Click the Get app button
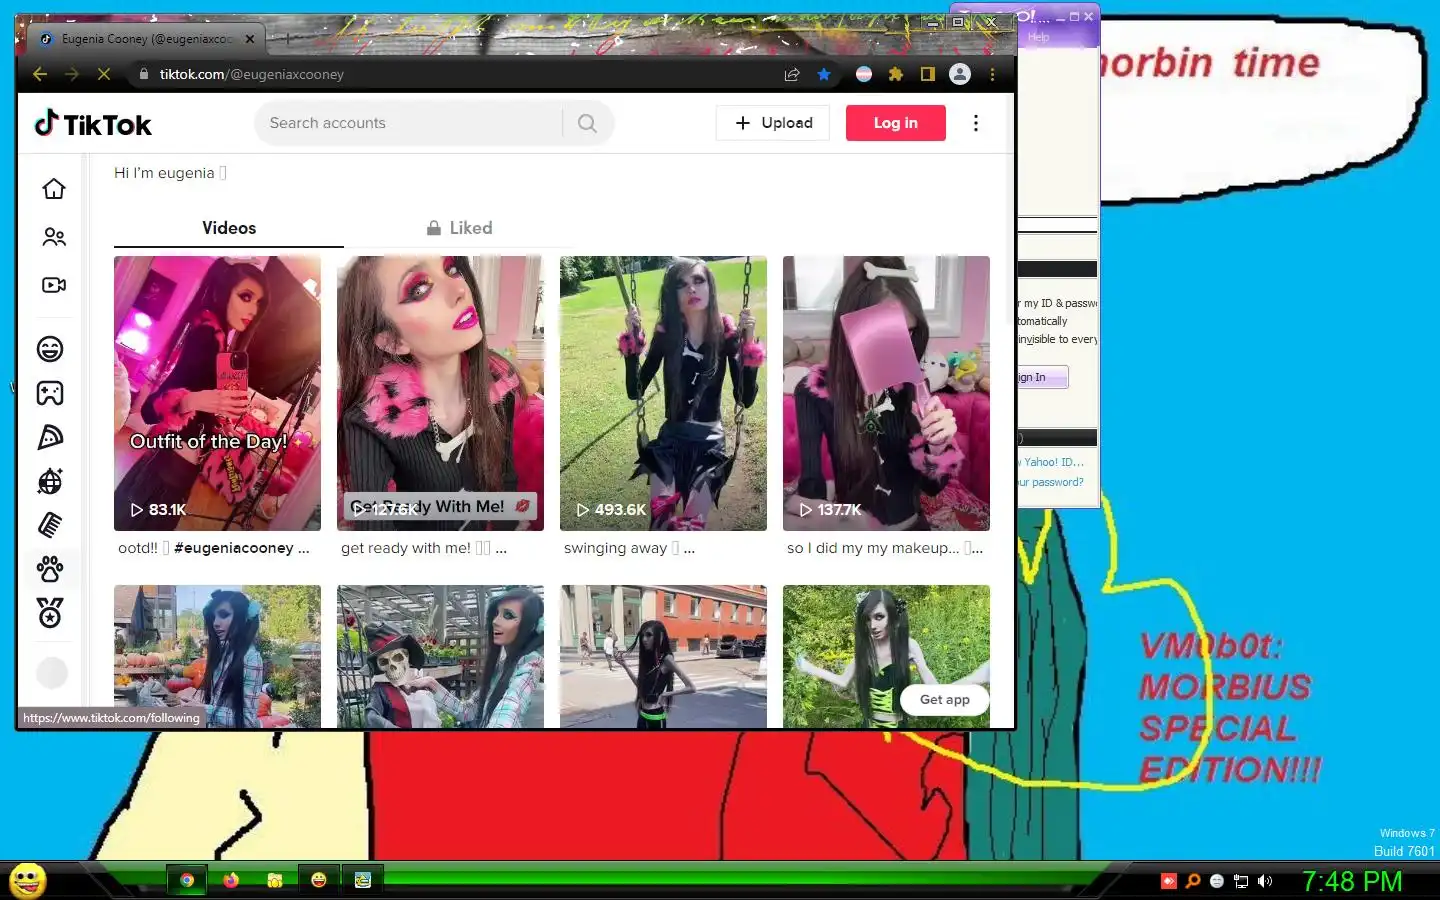This screenshot has width=1440, height=900. coord(945,700)
